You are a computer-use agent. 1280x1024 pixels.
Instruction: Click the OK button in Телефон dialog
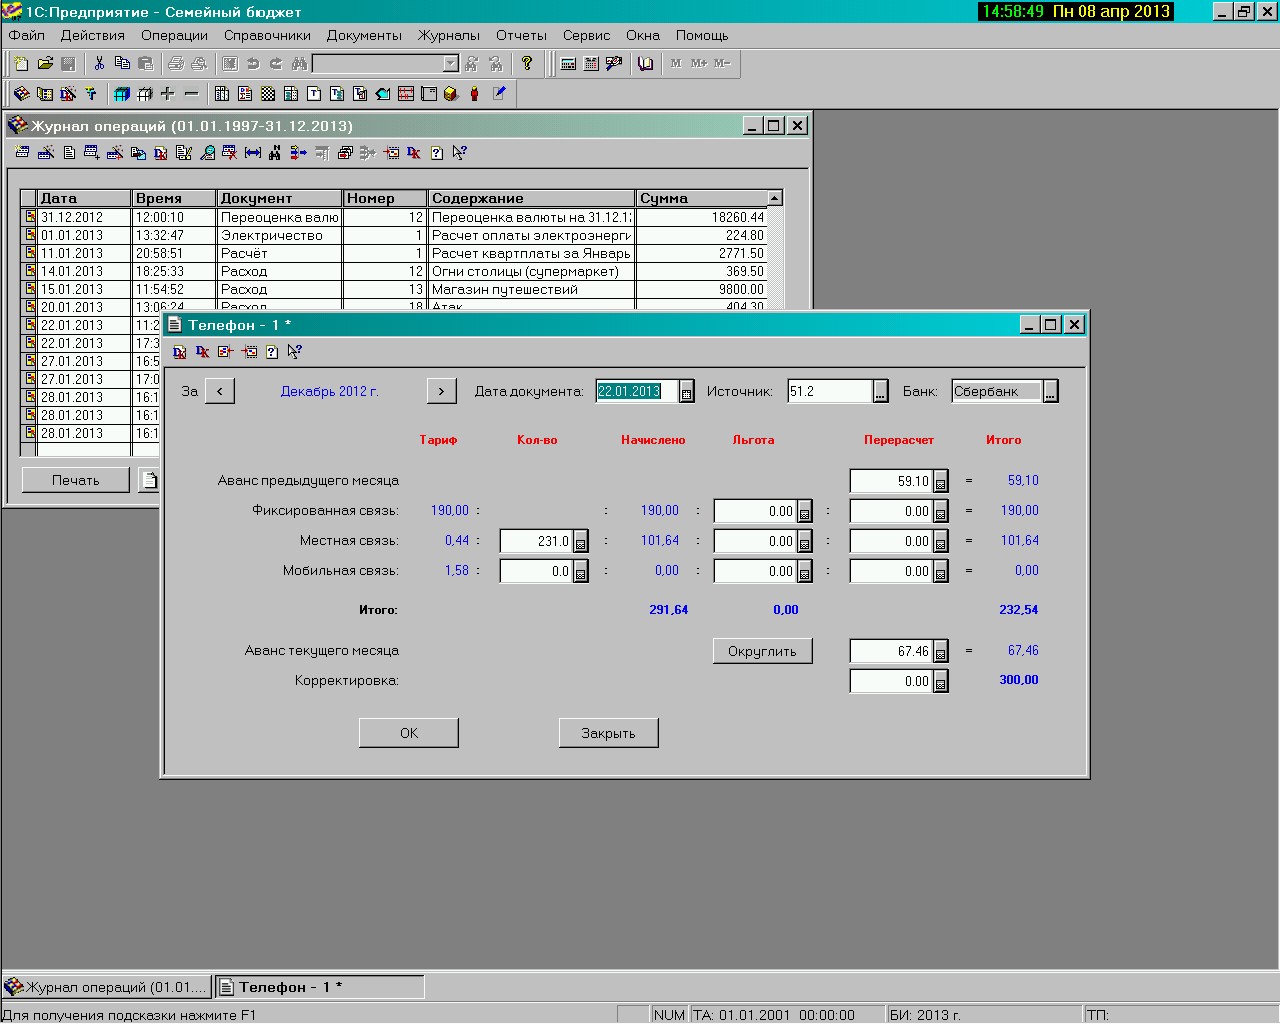[409, 733]
